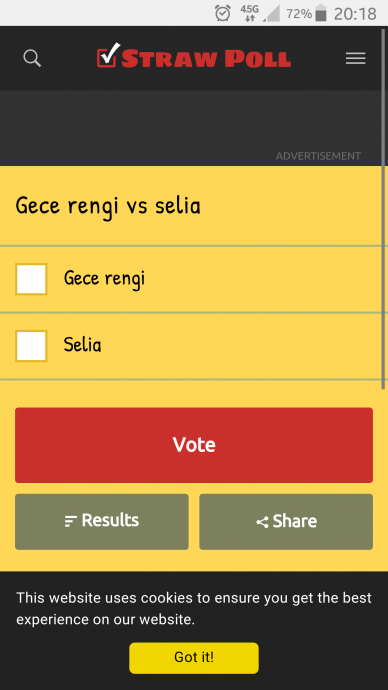
Task: Tap the poll title Gece rengi vs selia
Action: (x=108, y=206)
